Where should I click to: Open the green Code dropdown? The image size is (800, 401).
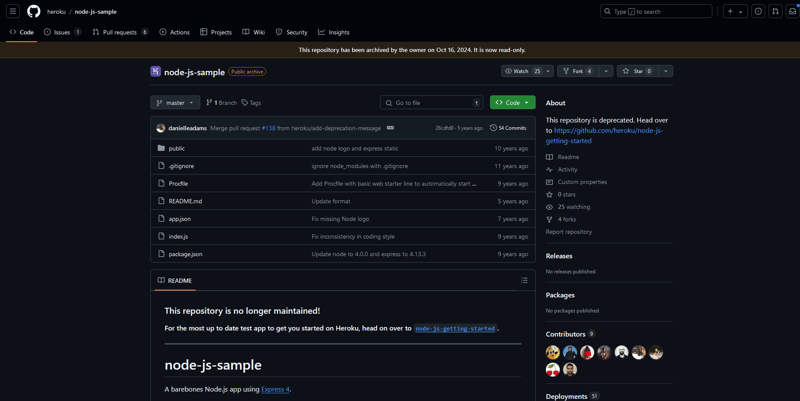[512, 103]
